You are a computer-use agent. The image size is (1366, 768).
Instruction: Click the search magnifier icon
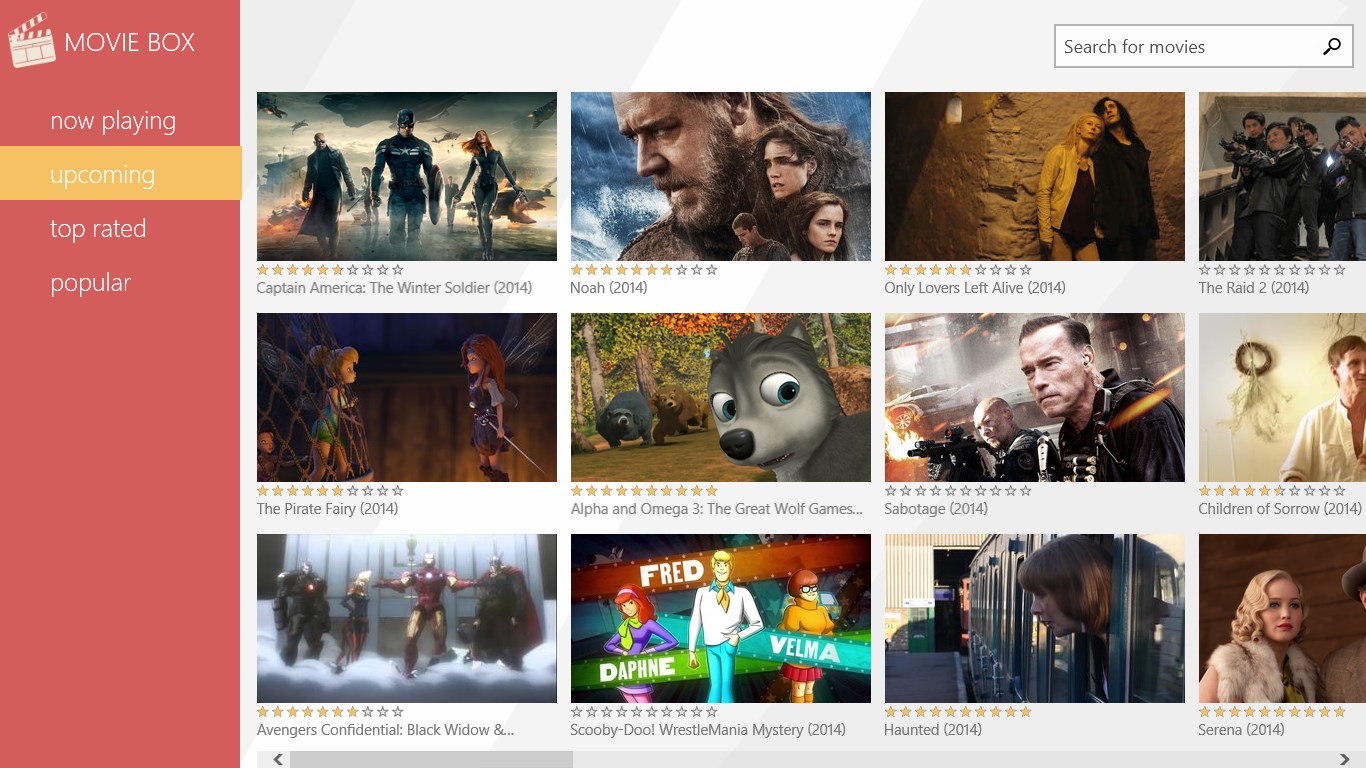point(1331,46)
